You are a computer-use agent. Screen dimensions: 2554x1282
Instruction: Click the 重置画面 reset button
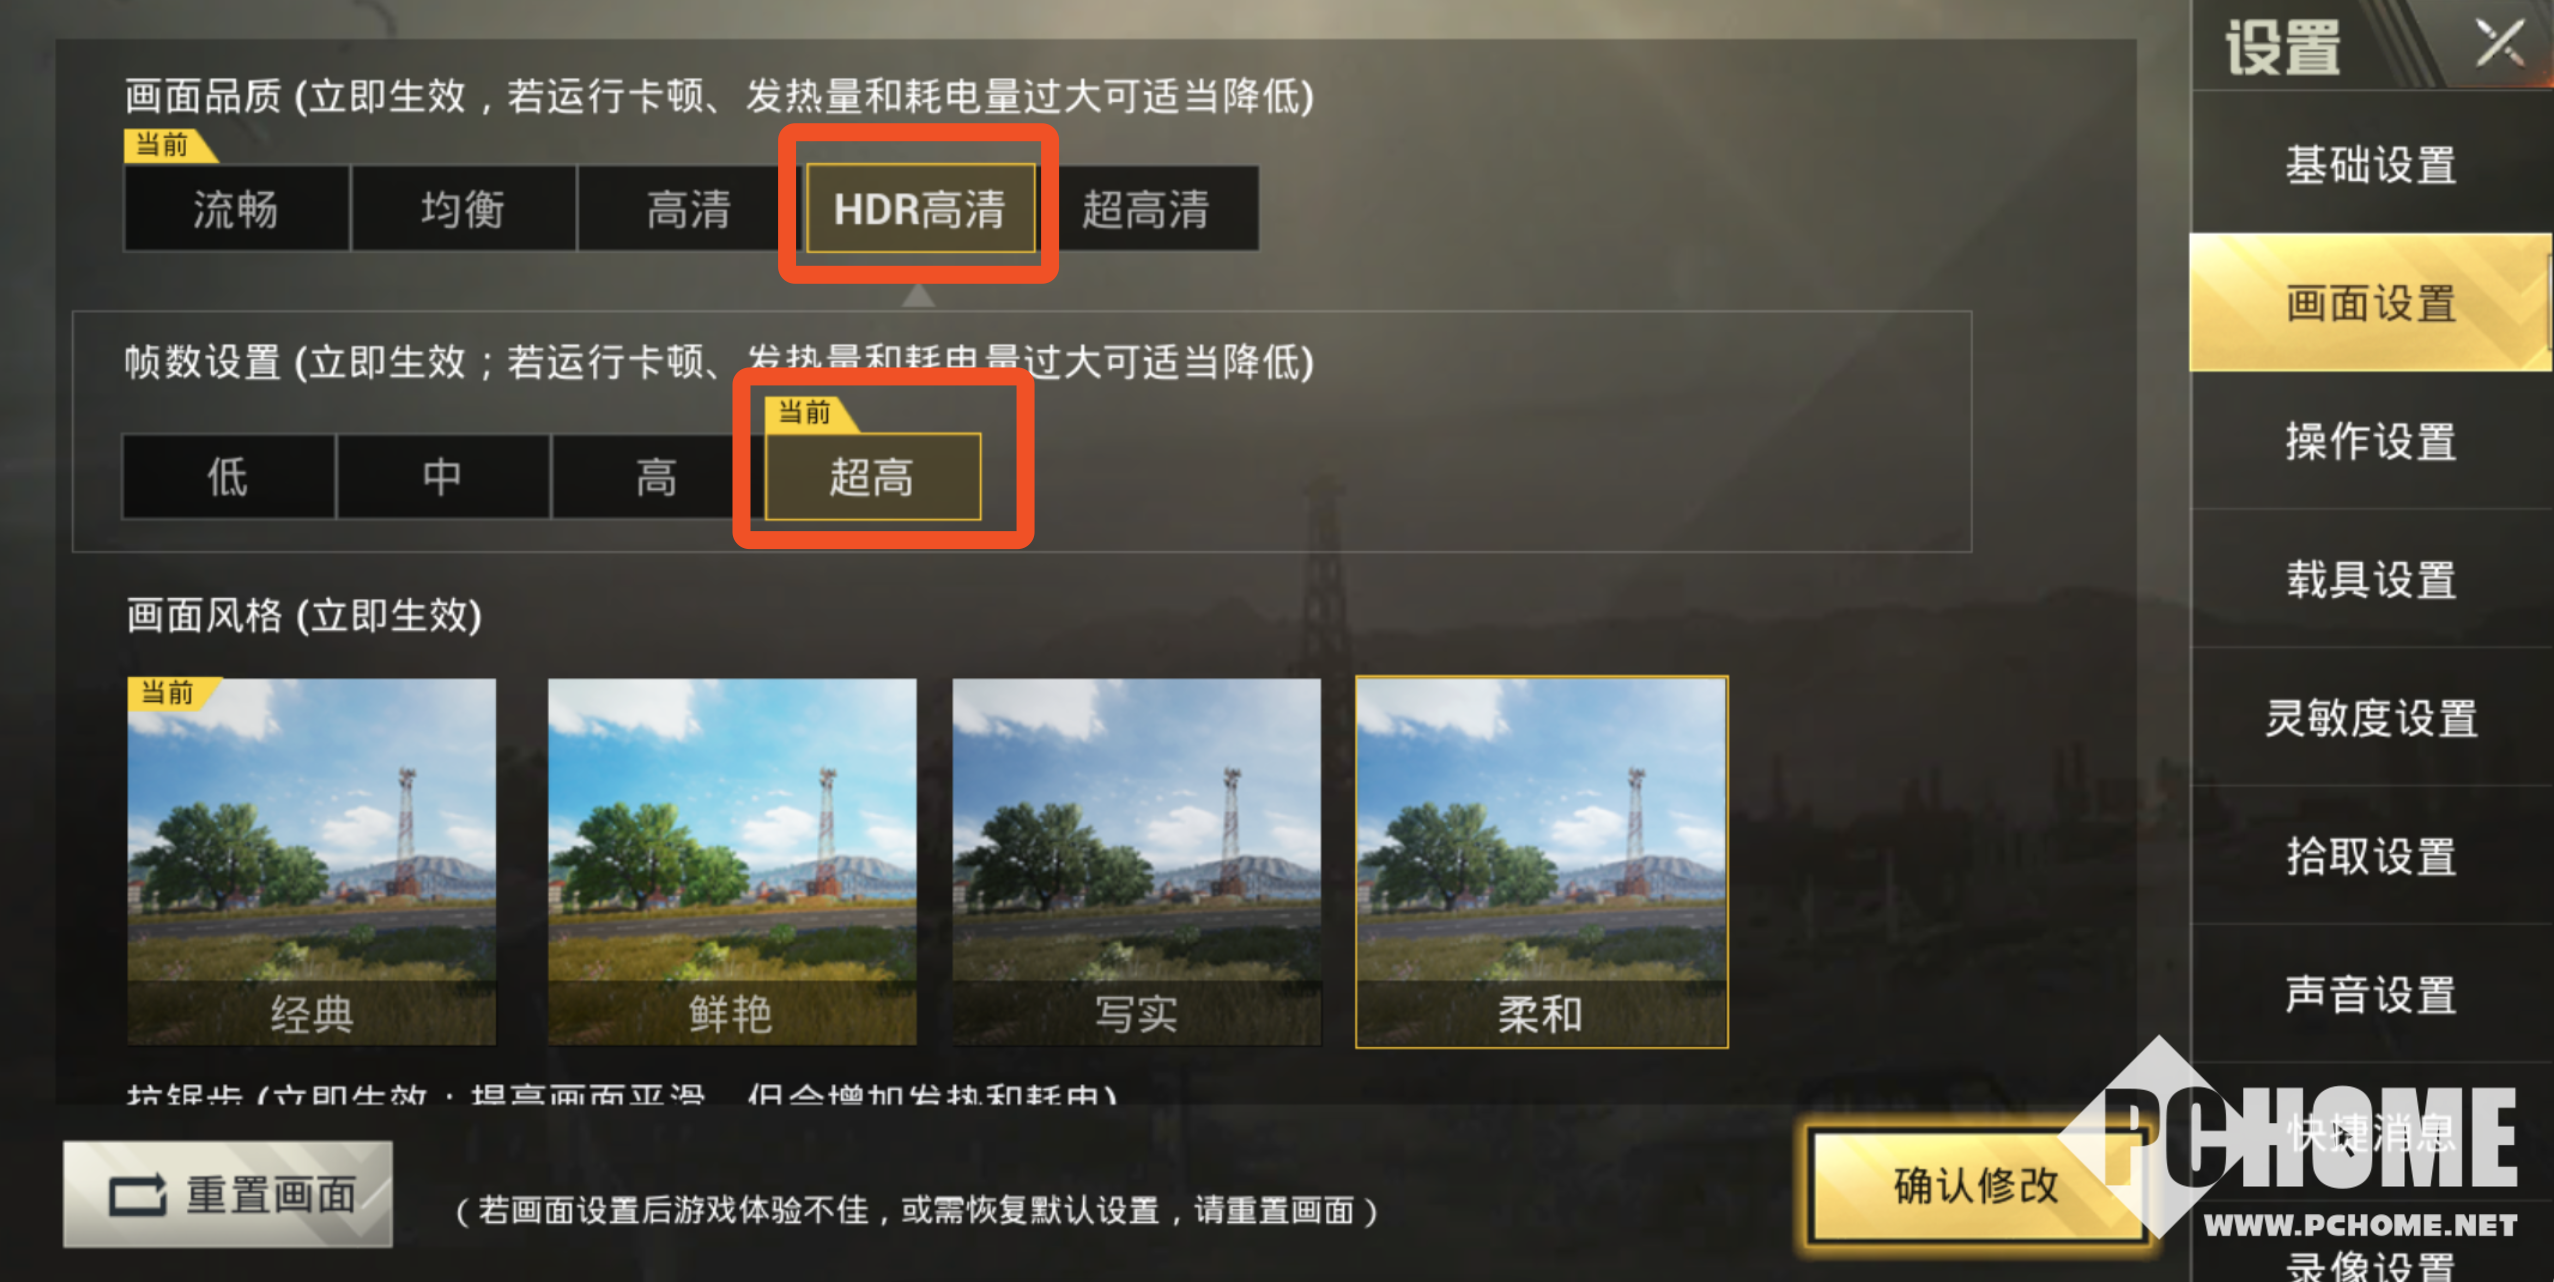click(x=228, y=1194)
